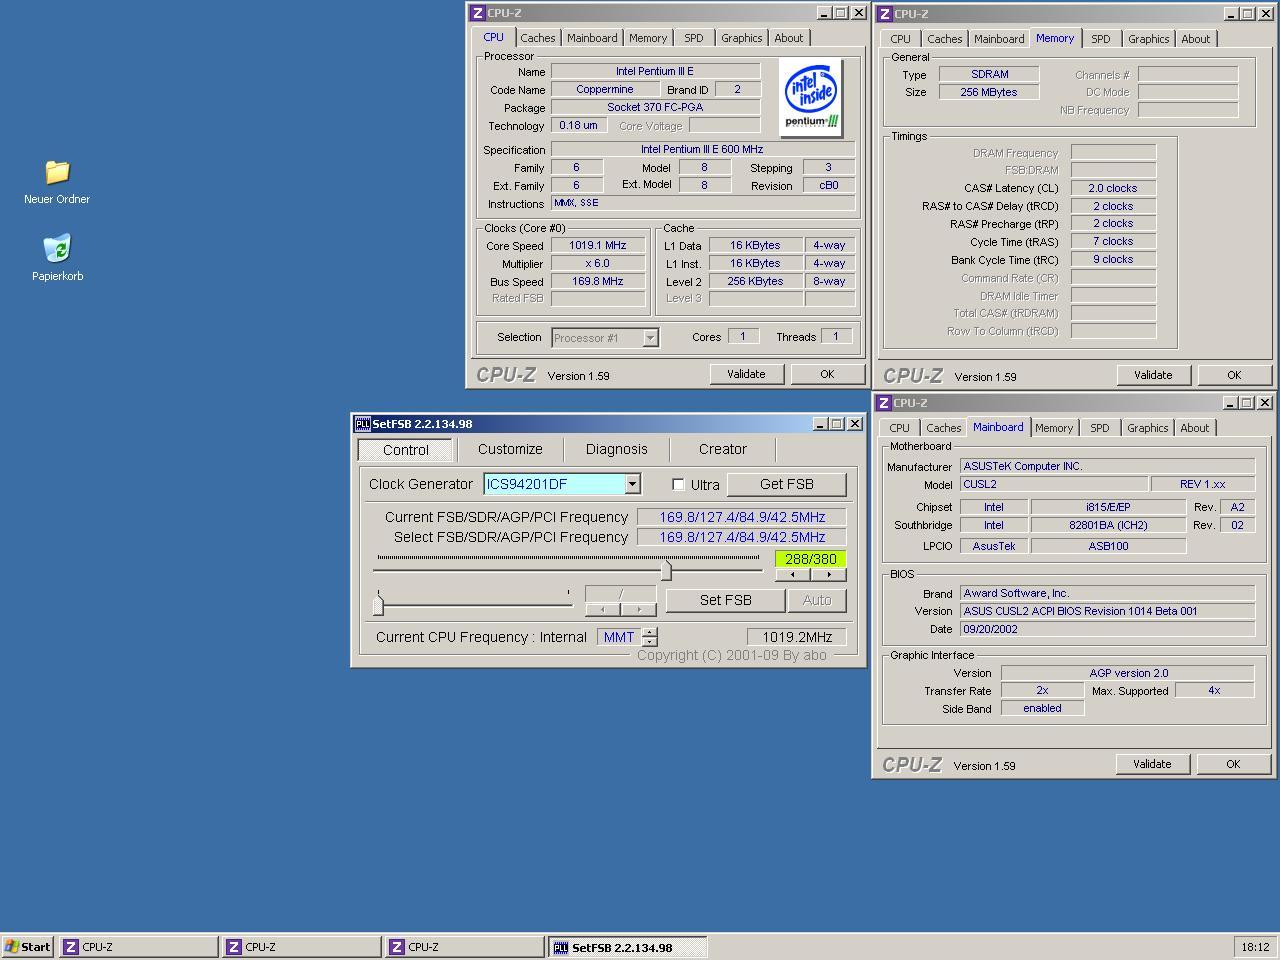Image resolution: width=1280 pixels, height=960 pixels.
Task: Enable the Ultra checkbox in SetFSB
Action: [678, 484]
